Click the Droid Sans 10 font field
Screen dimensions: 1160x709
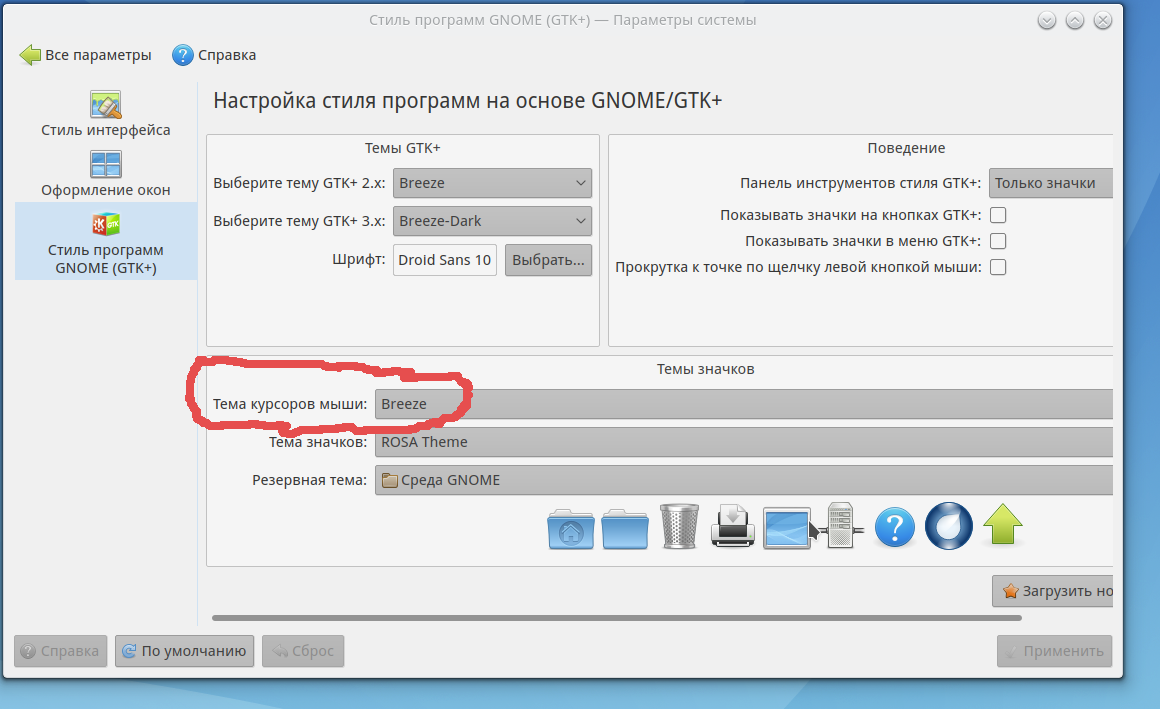pyautogui.click(x=445, y=260)
